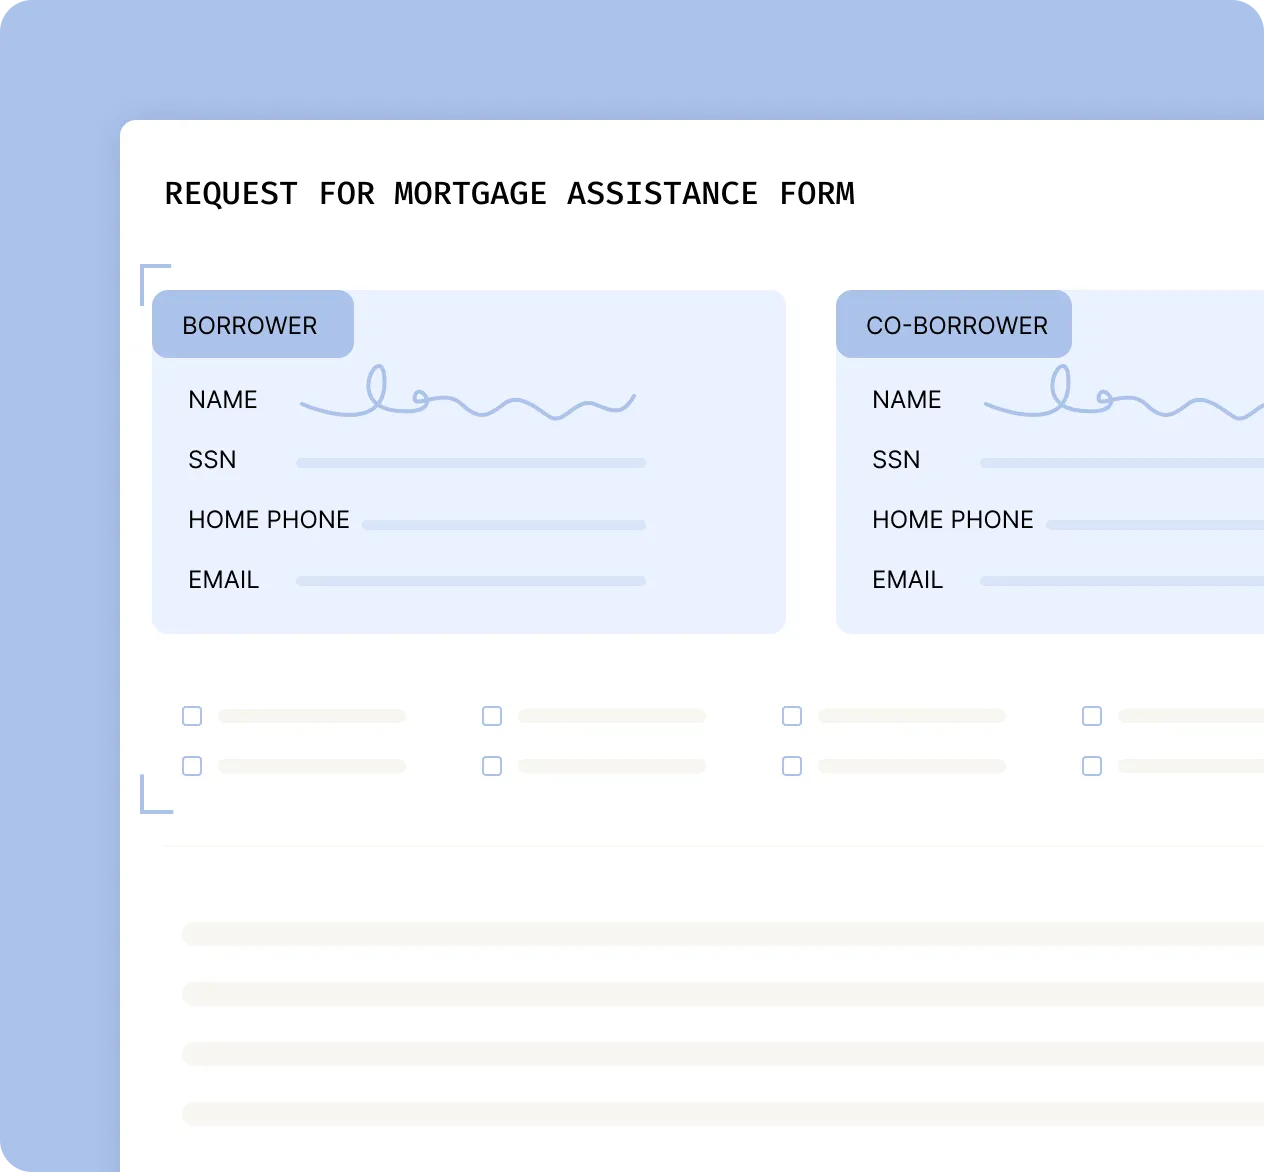Tick the second checkbox in the top row
The width and height of the screenshot is (1264, 1172).
(492, 716)
